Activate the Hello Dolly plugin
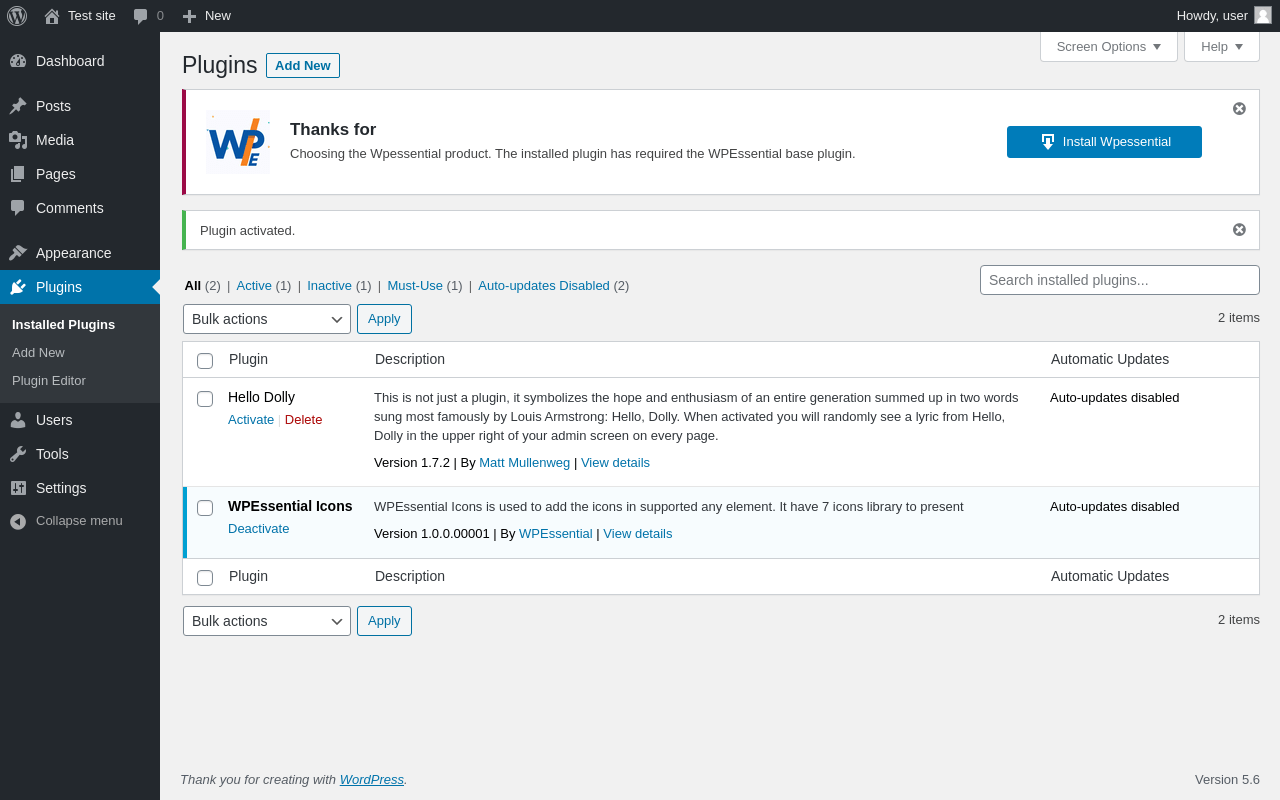The image size is (1280, 800). click(x=251, y=420)
